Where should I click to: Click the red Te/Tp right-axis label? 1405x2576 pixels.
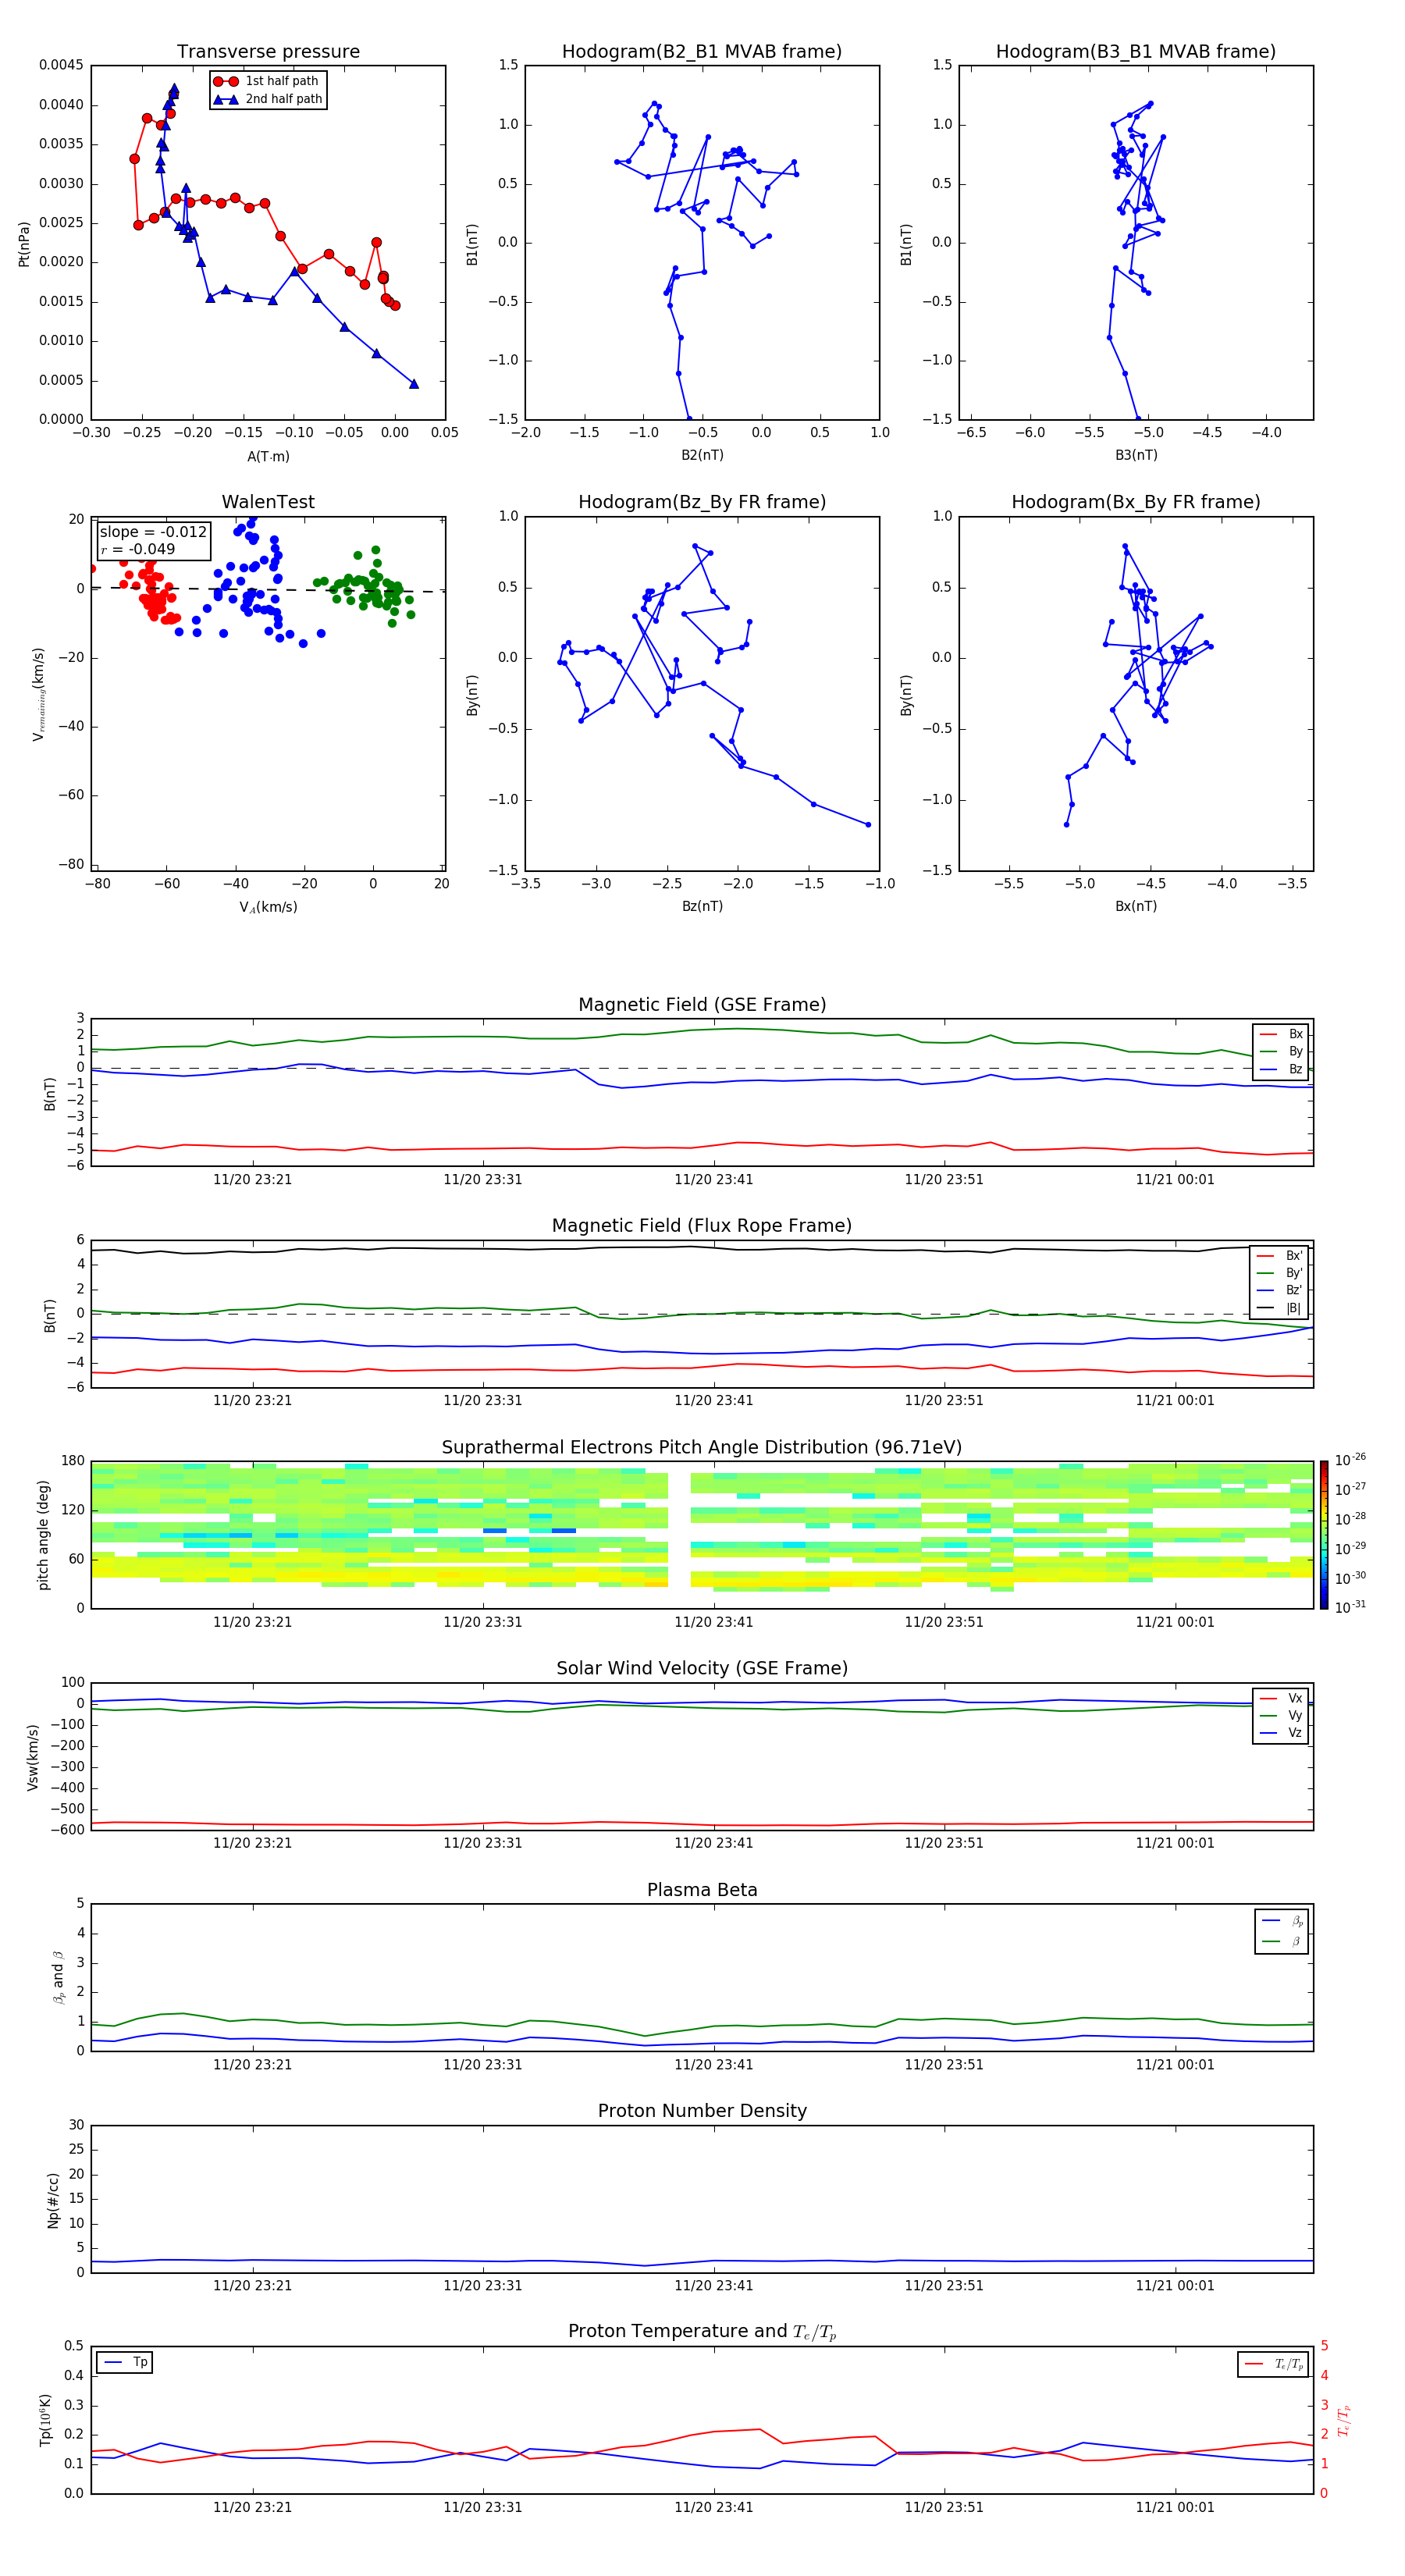coord(1344,2420)
